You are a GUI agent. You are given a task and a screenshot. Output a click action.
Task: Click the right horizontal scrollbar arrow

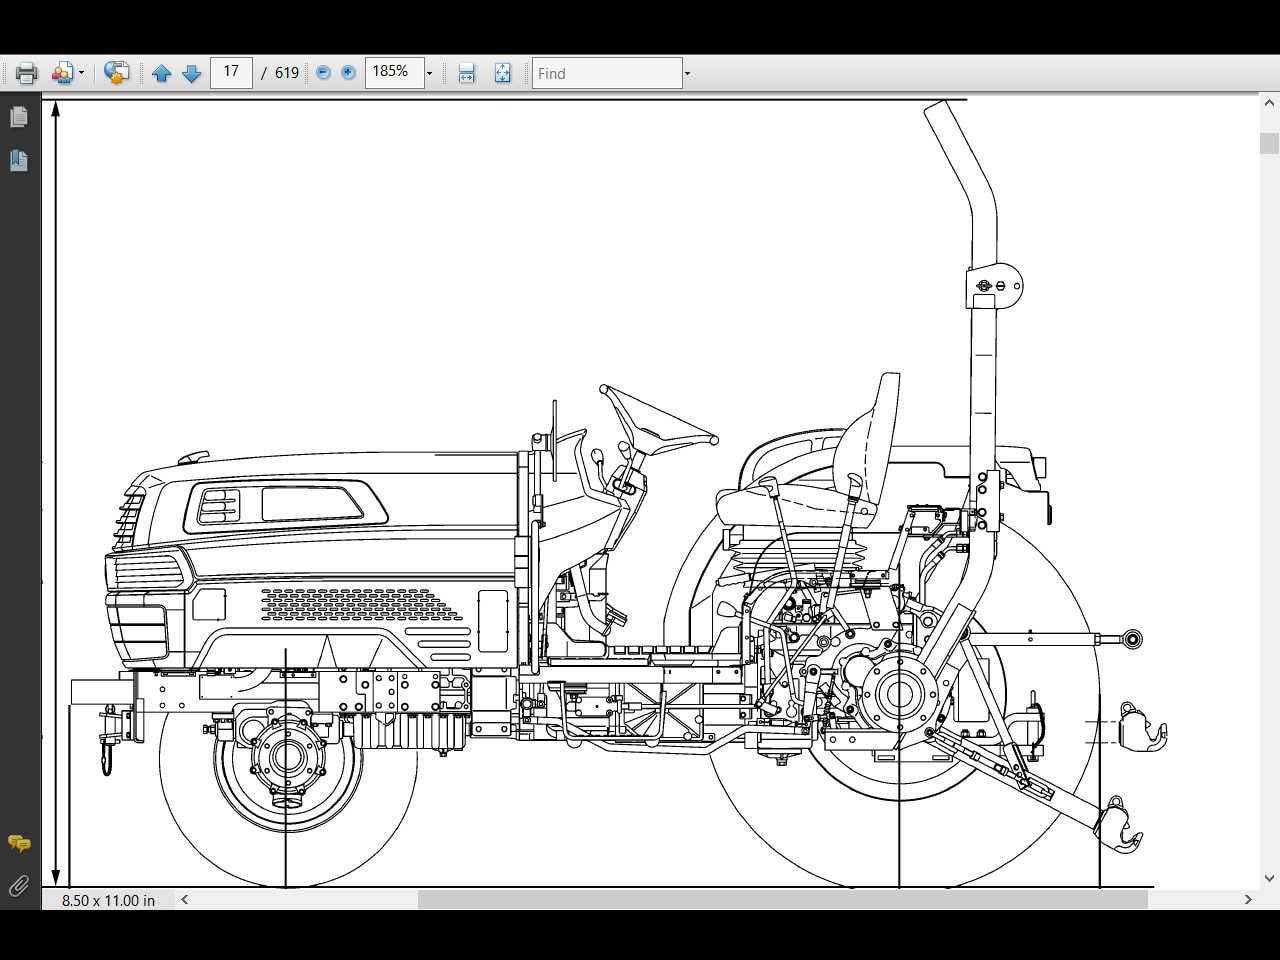click(x=1249, y=899)
